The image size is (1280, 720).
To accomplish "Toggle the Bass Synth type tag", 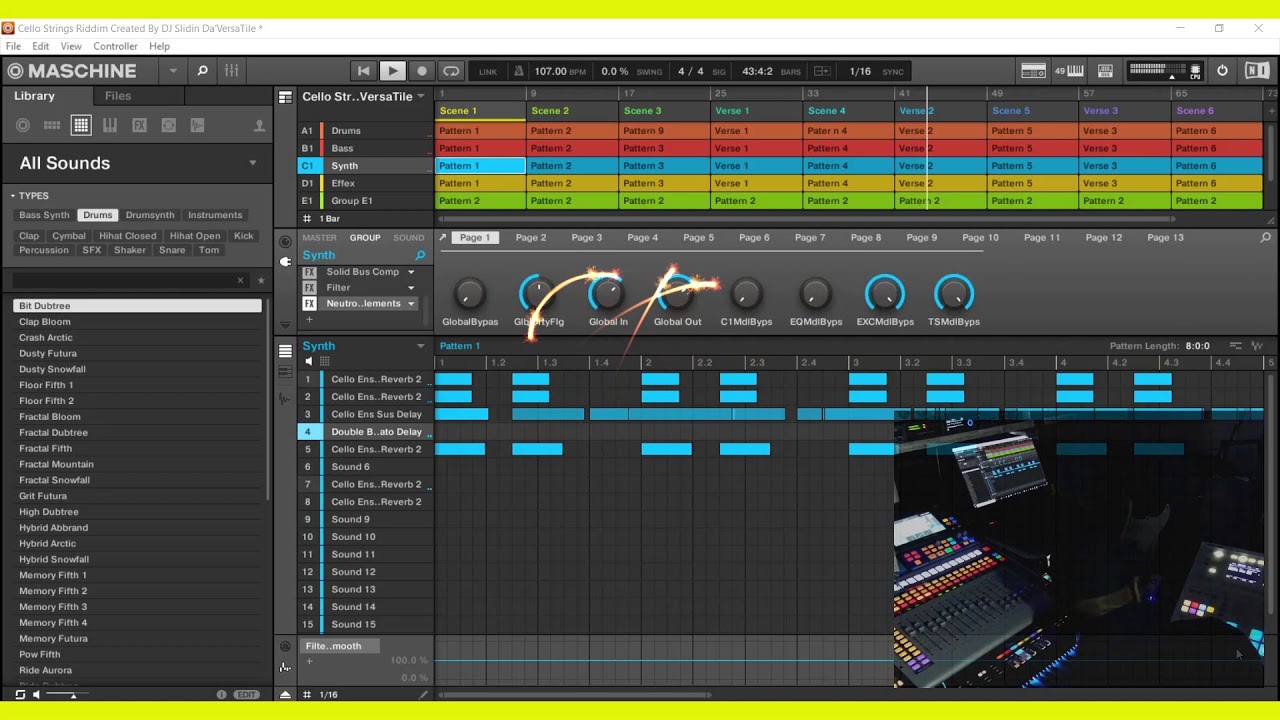I will pos(44,215).
